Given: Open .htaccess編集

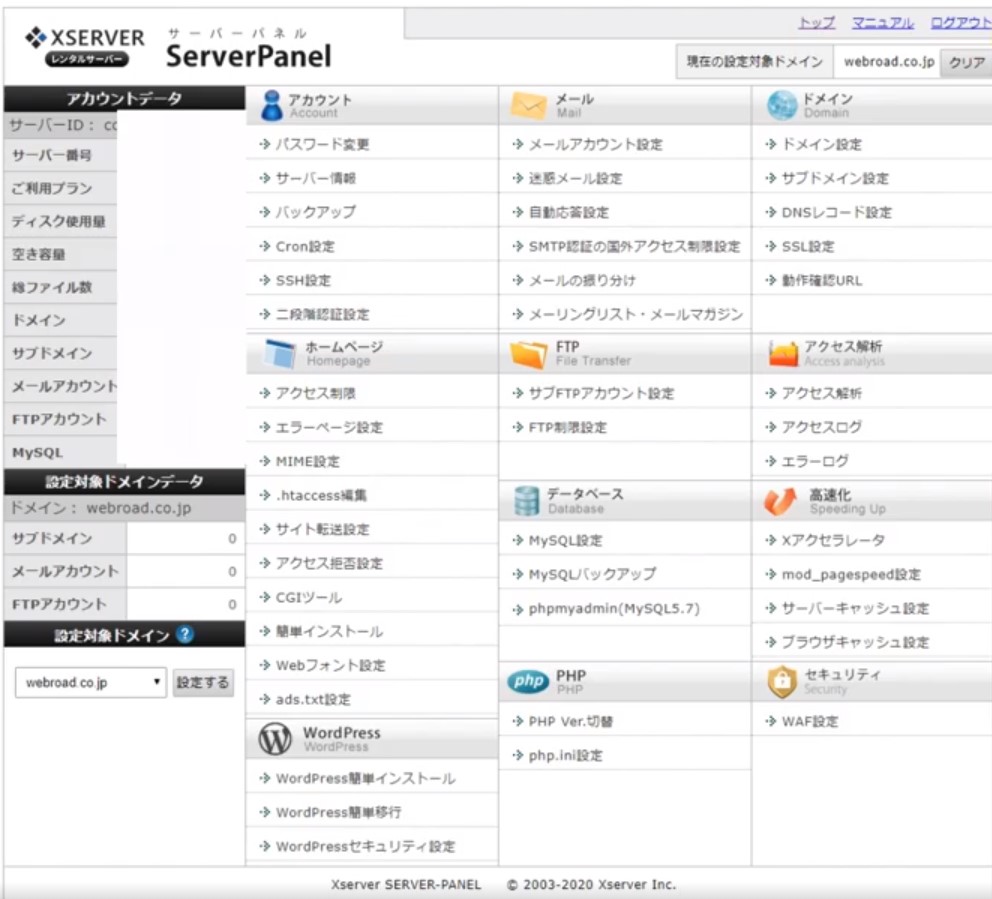Looking at the screenshot, I should coord(321,495).
